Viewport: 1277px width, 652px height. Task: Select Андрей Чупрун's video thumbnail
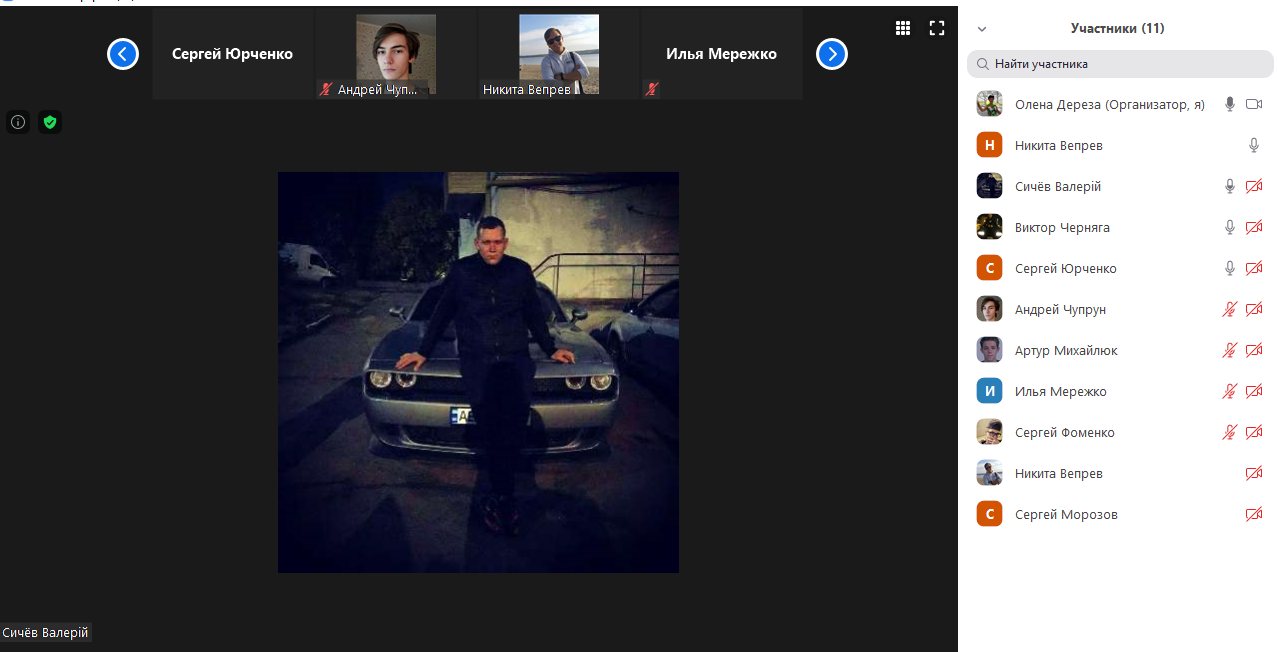coord(396,54)
